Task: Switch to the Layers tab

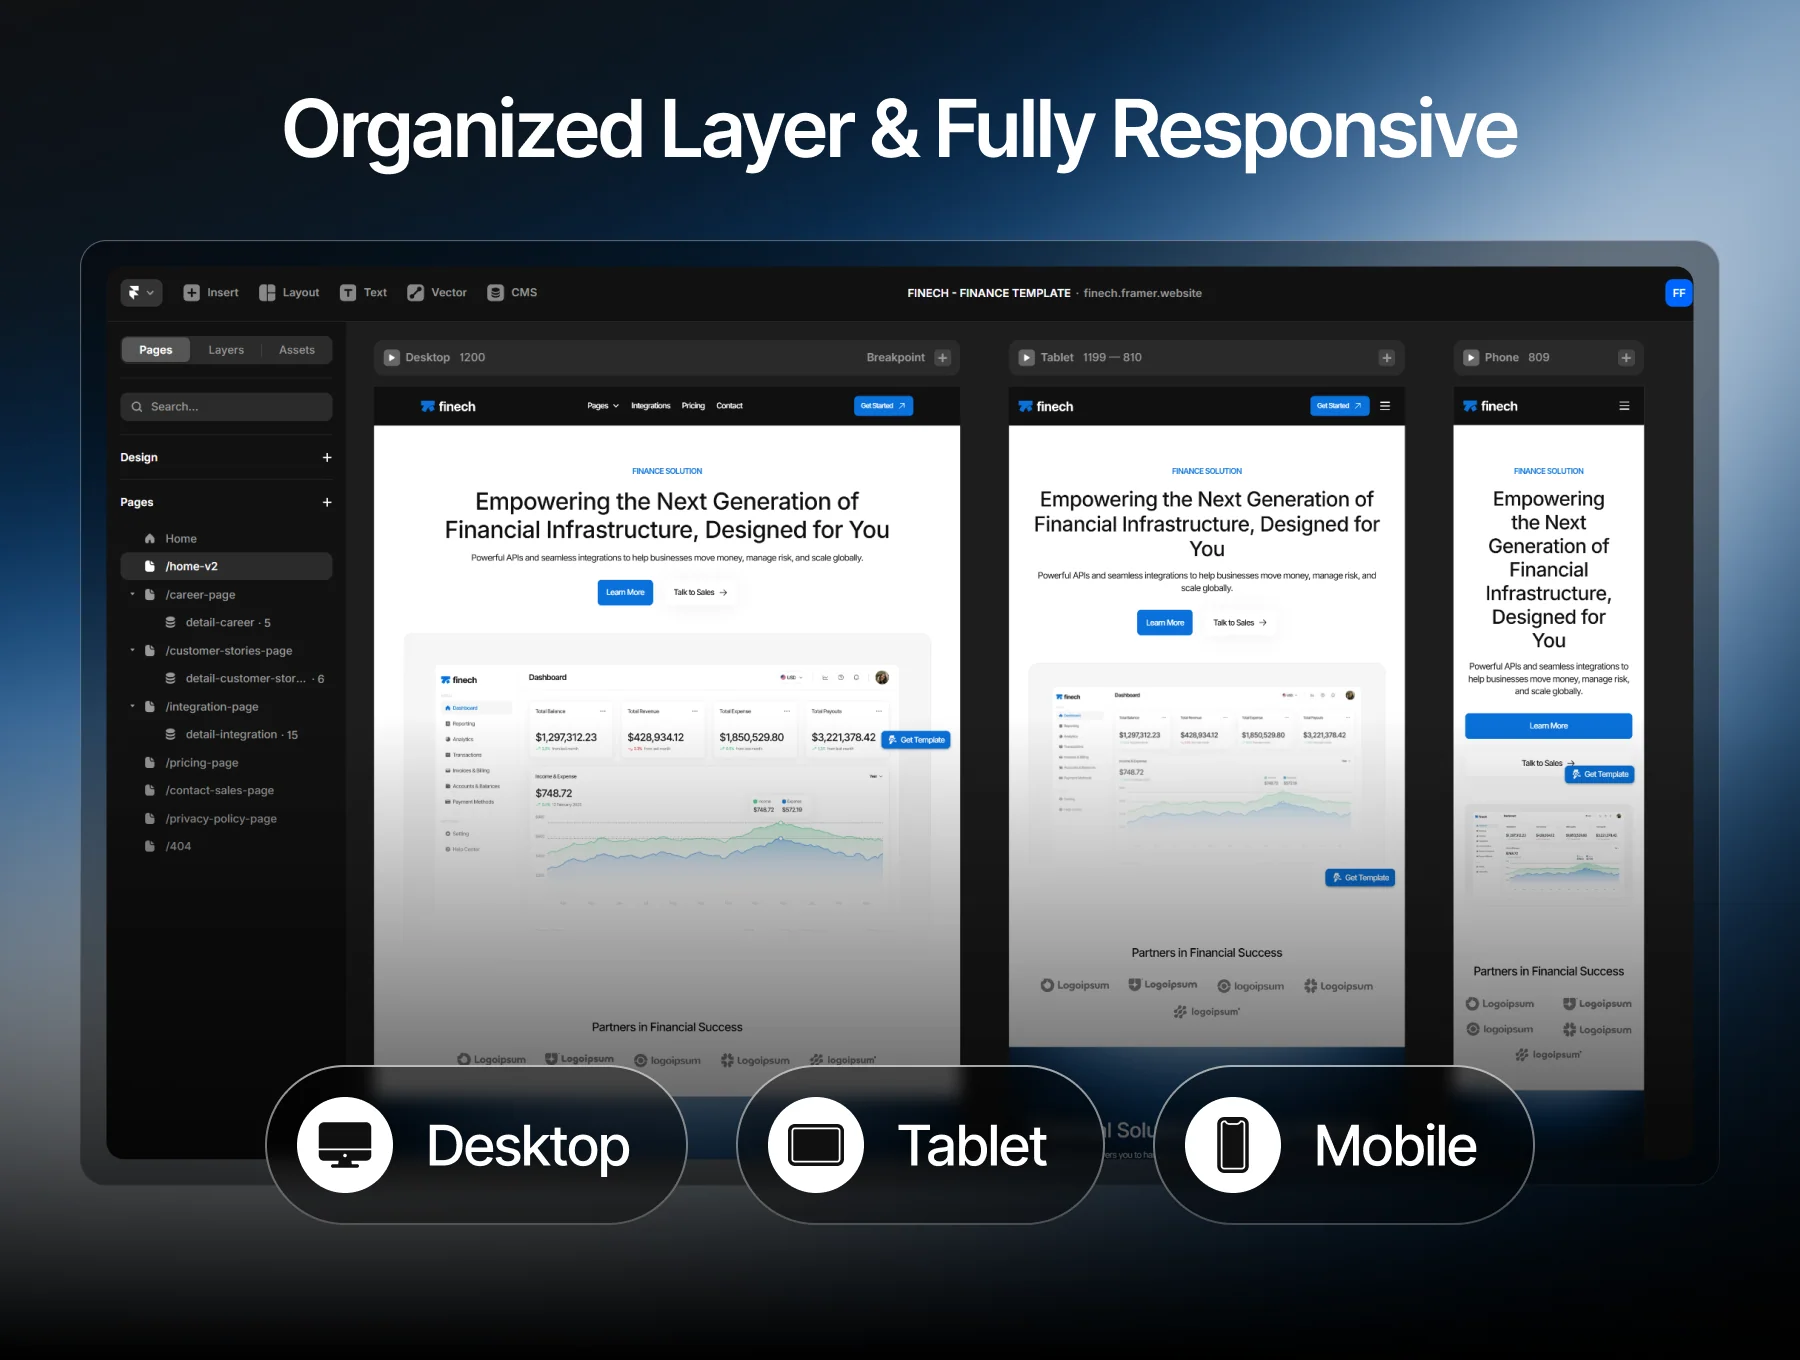Action: pos(226,350)
